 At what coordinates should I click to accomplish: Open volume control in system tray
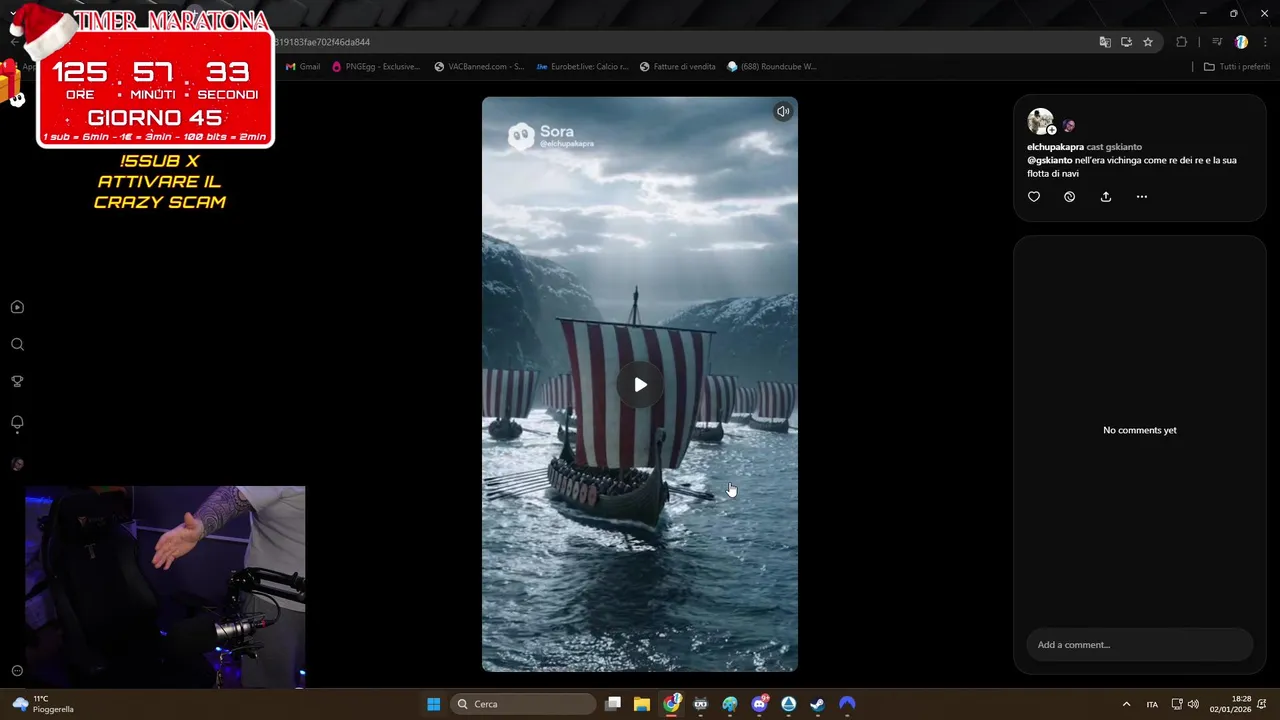1193,704
